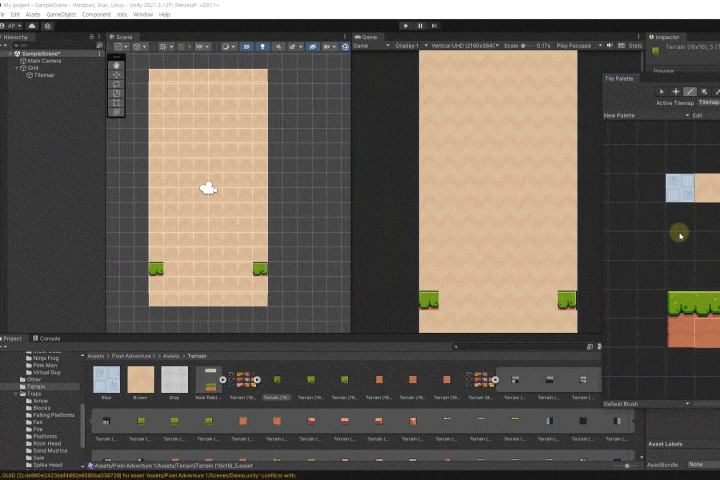Start Play mode with the Play button
720x480 pixels.
click(x=405, y=26)
